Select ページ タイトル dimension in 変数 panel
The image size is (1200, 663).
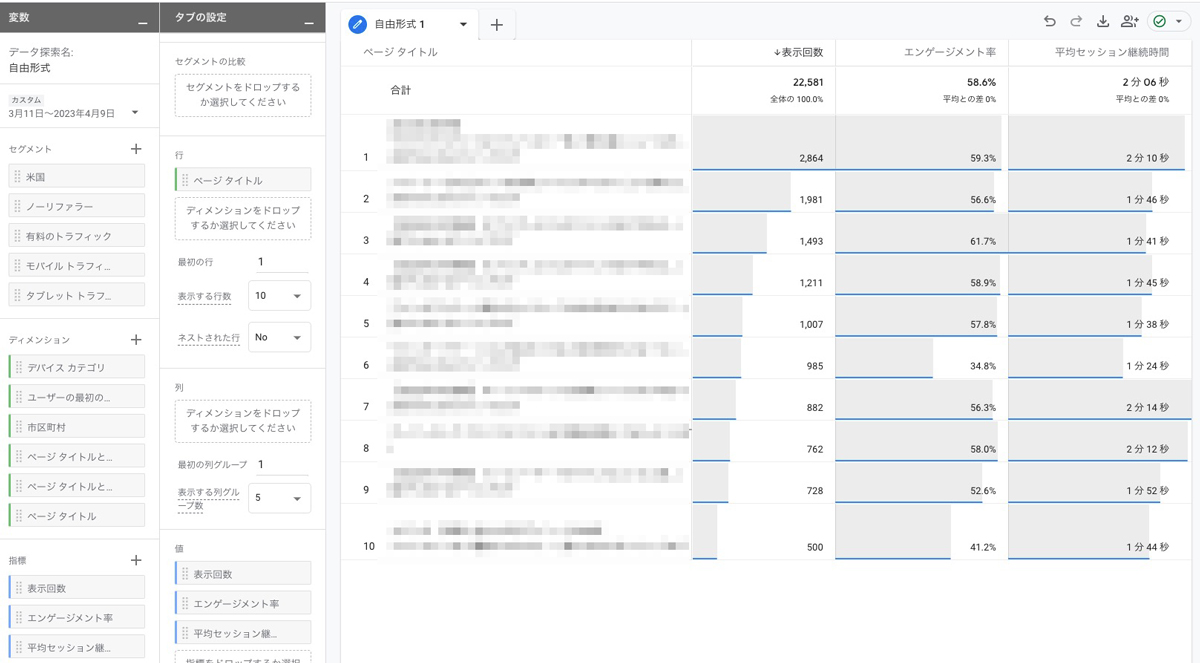tap(77, 516)
